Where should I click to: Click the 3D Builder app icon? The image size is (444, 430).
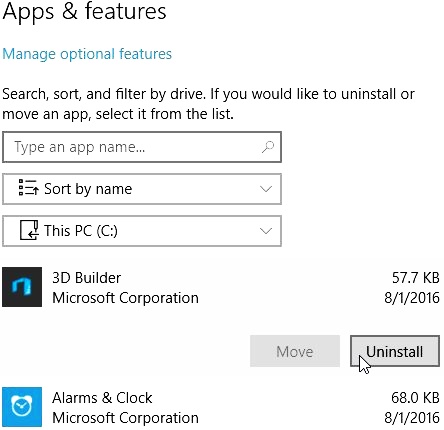click(x=22, y=287)
